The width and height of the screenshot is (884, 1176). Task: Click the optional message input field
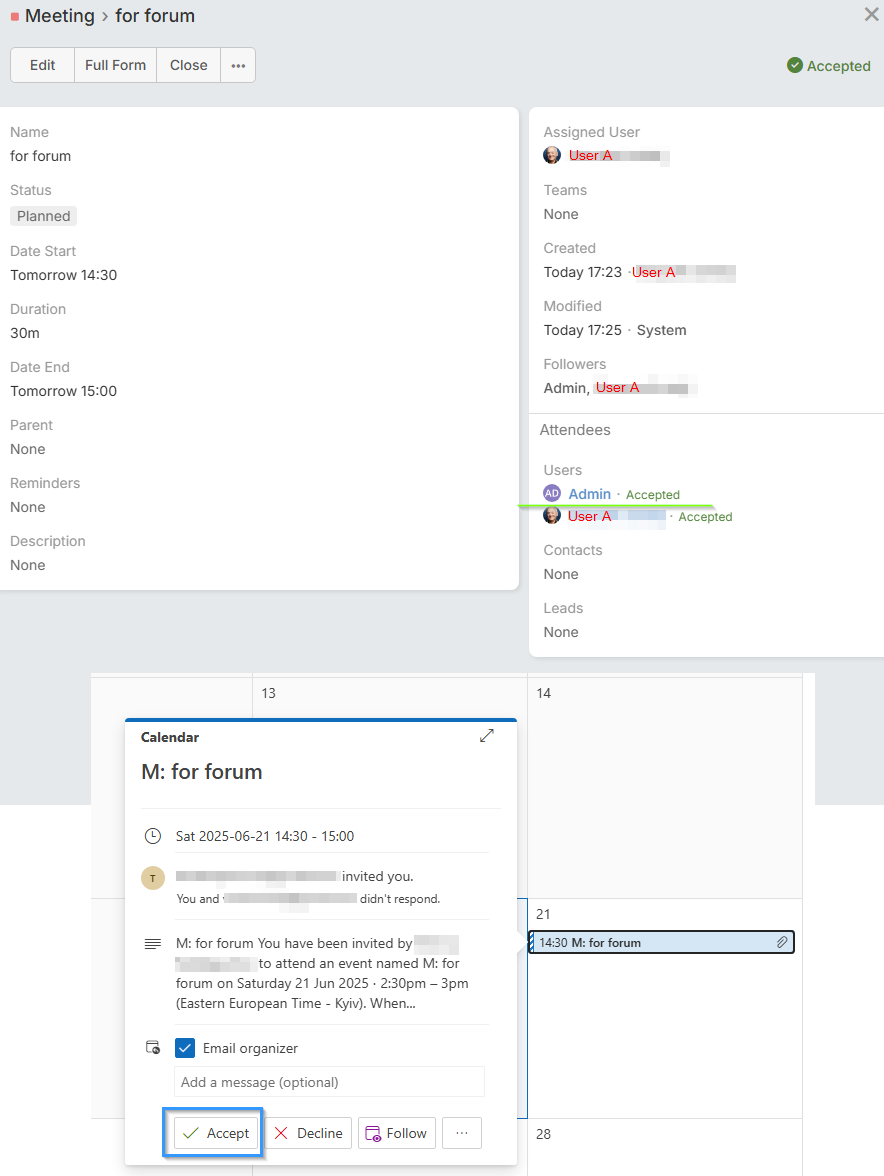(329, 1082)
